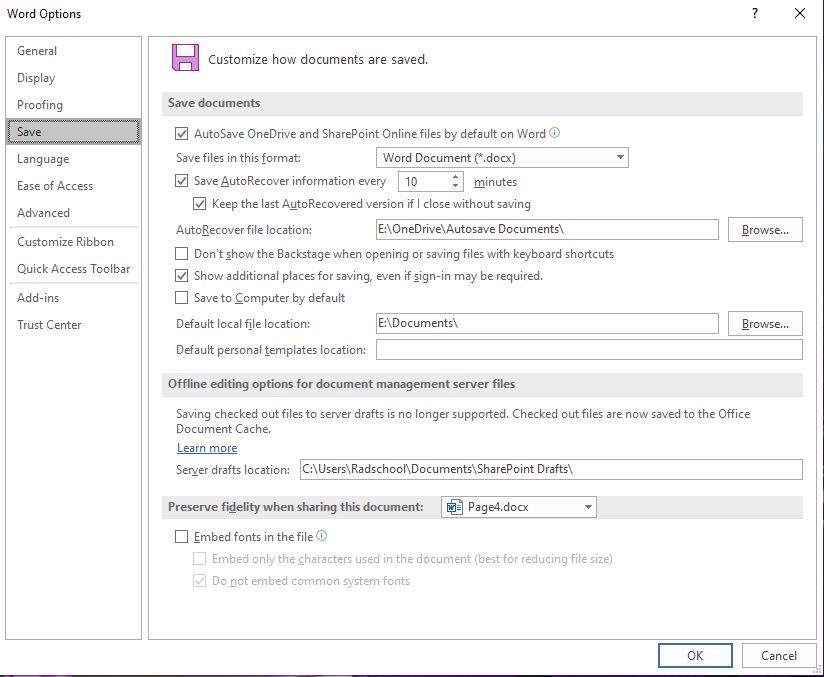Click the AutoSave info icon

pyautogui.click(x=554, y=133)
